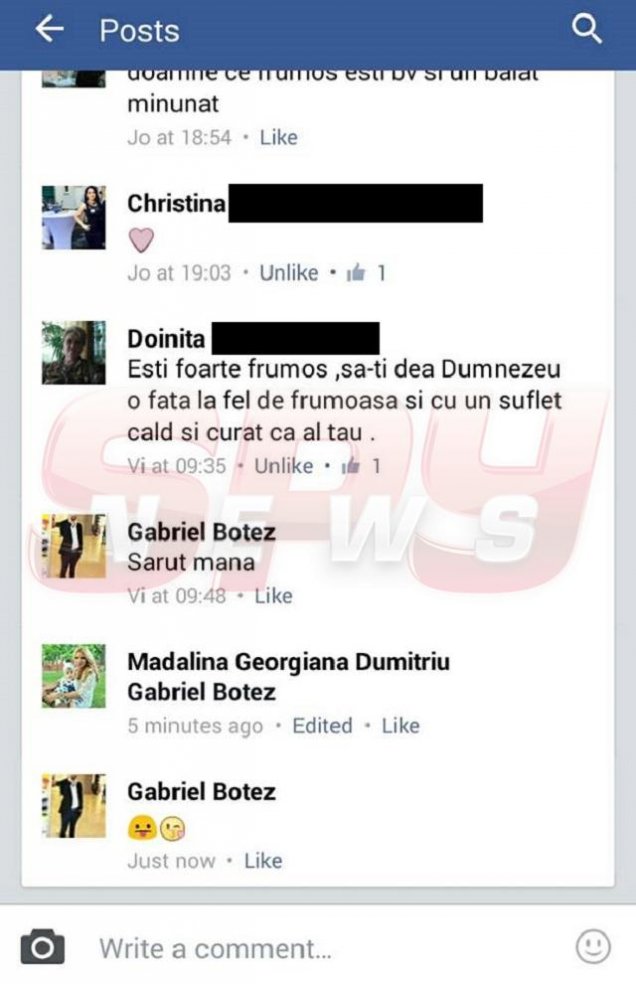This screenshot has width=636, height=984.
Task: Click thumbs-up count on Doinita's comment
Action: pos(361,466)
